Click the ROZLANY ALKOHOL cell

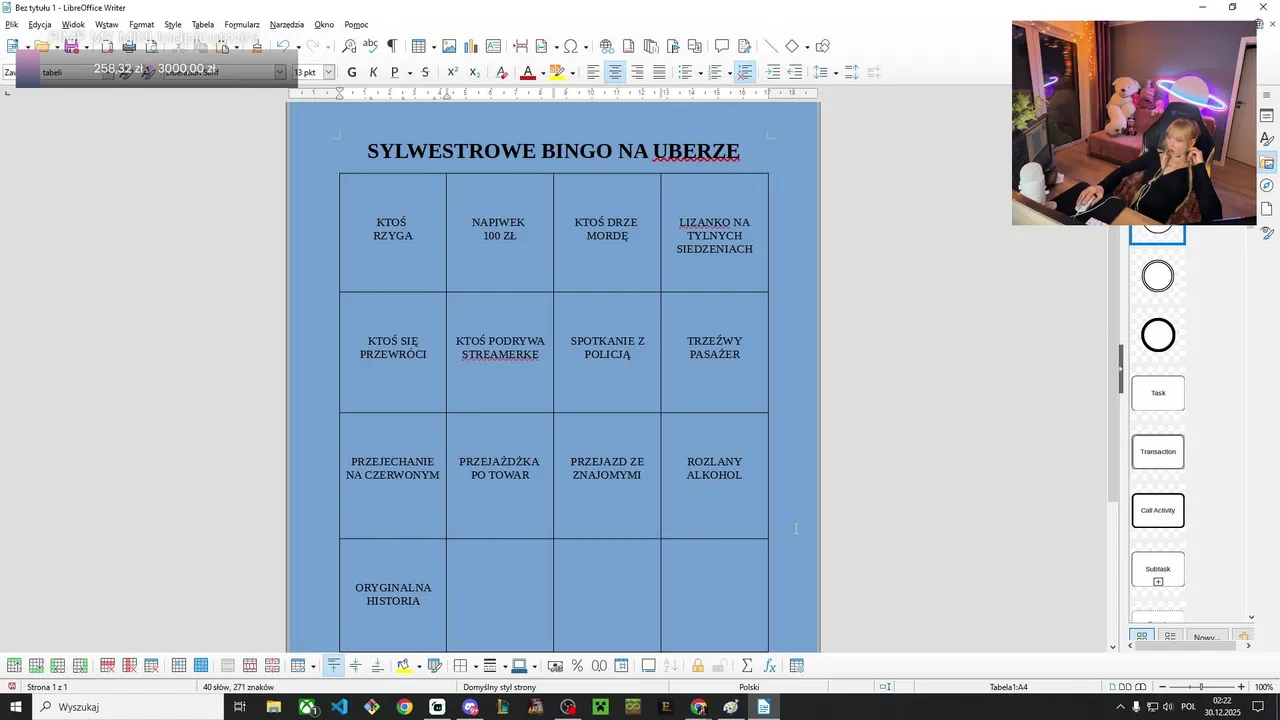pos(714,475)
